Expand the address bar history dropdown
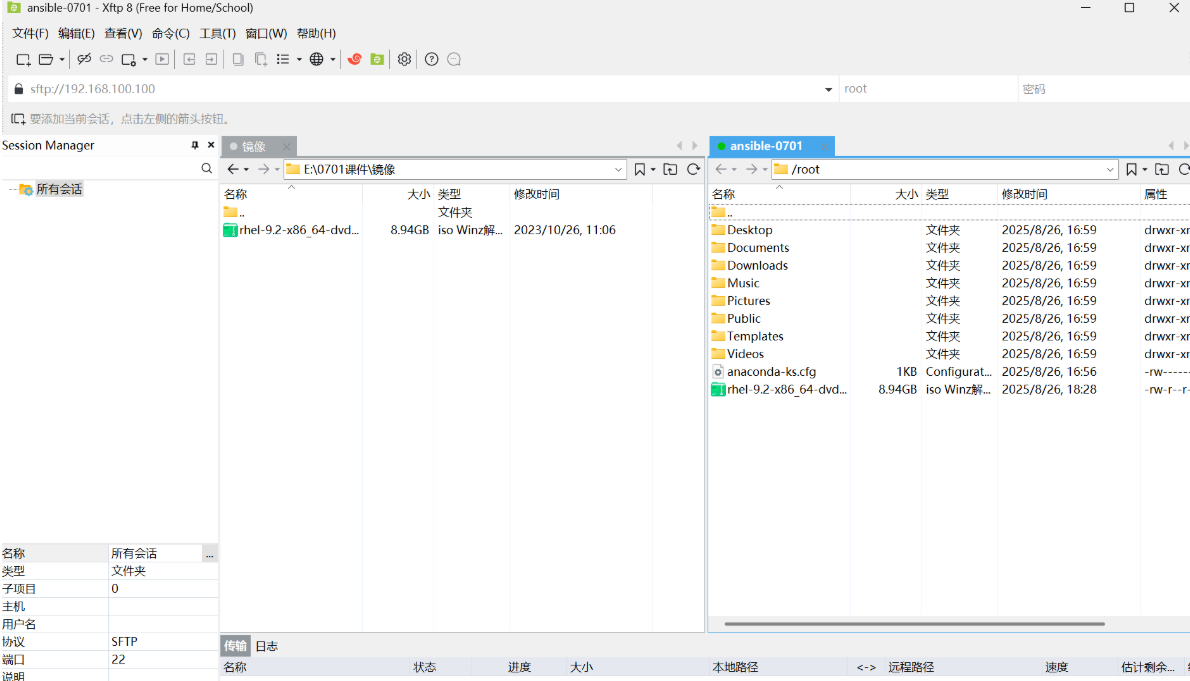Viewport: 1190px width, 681px height. pyautogui.click(x=828, y=90)
